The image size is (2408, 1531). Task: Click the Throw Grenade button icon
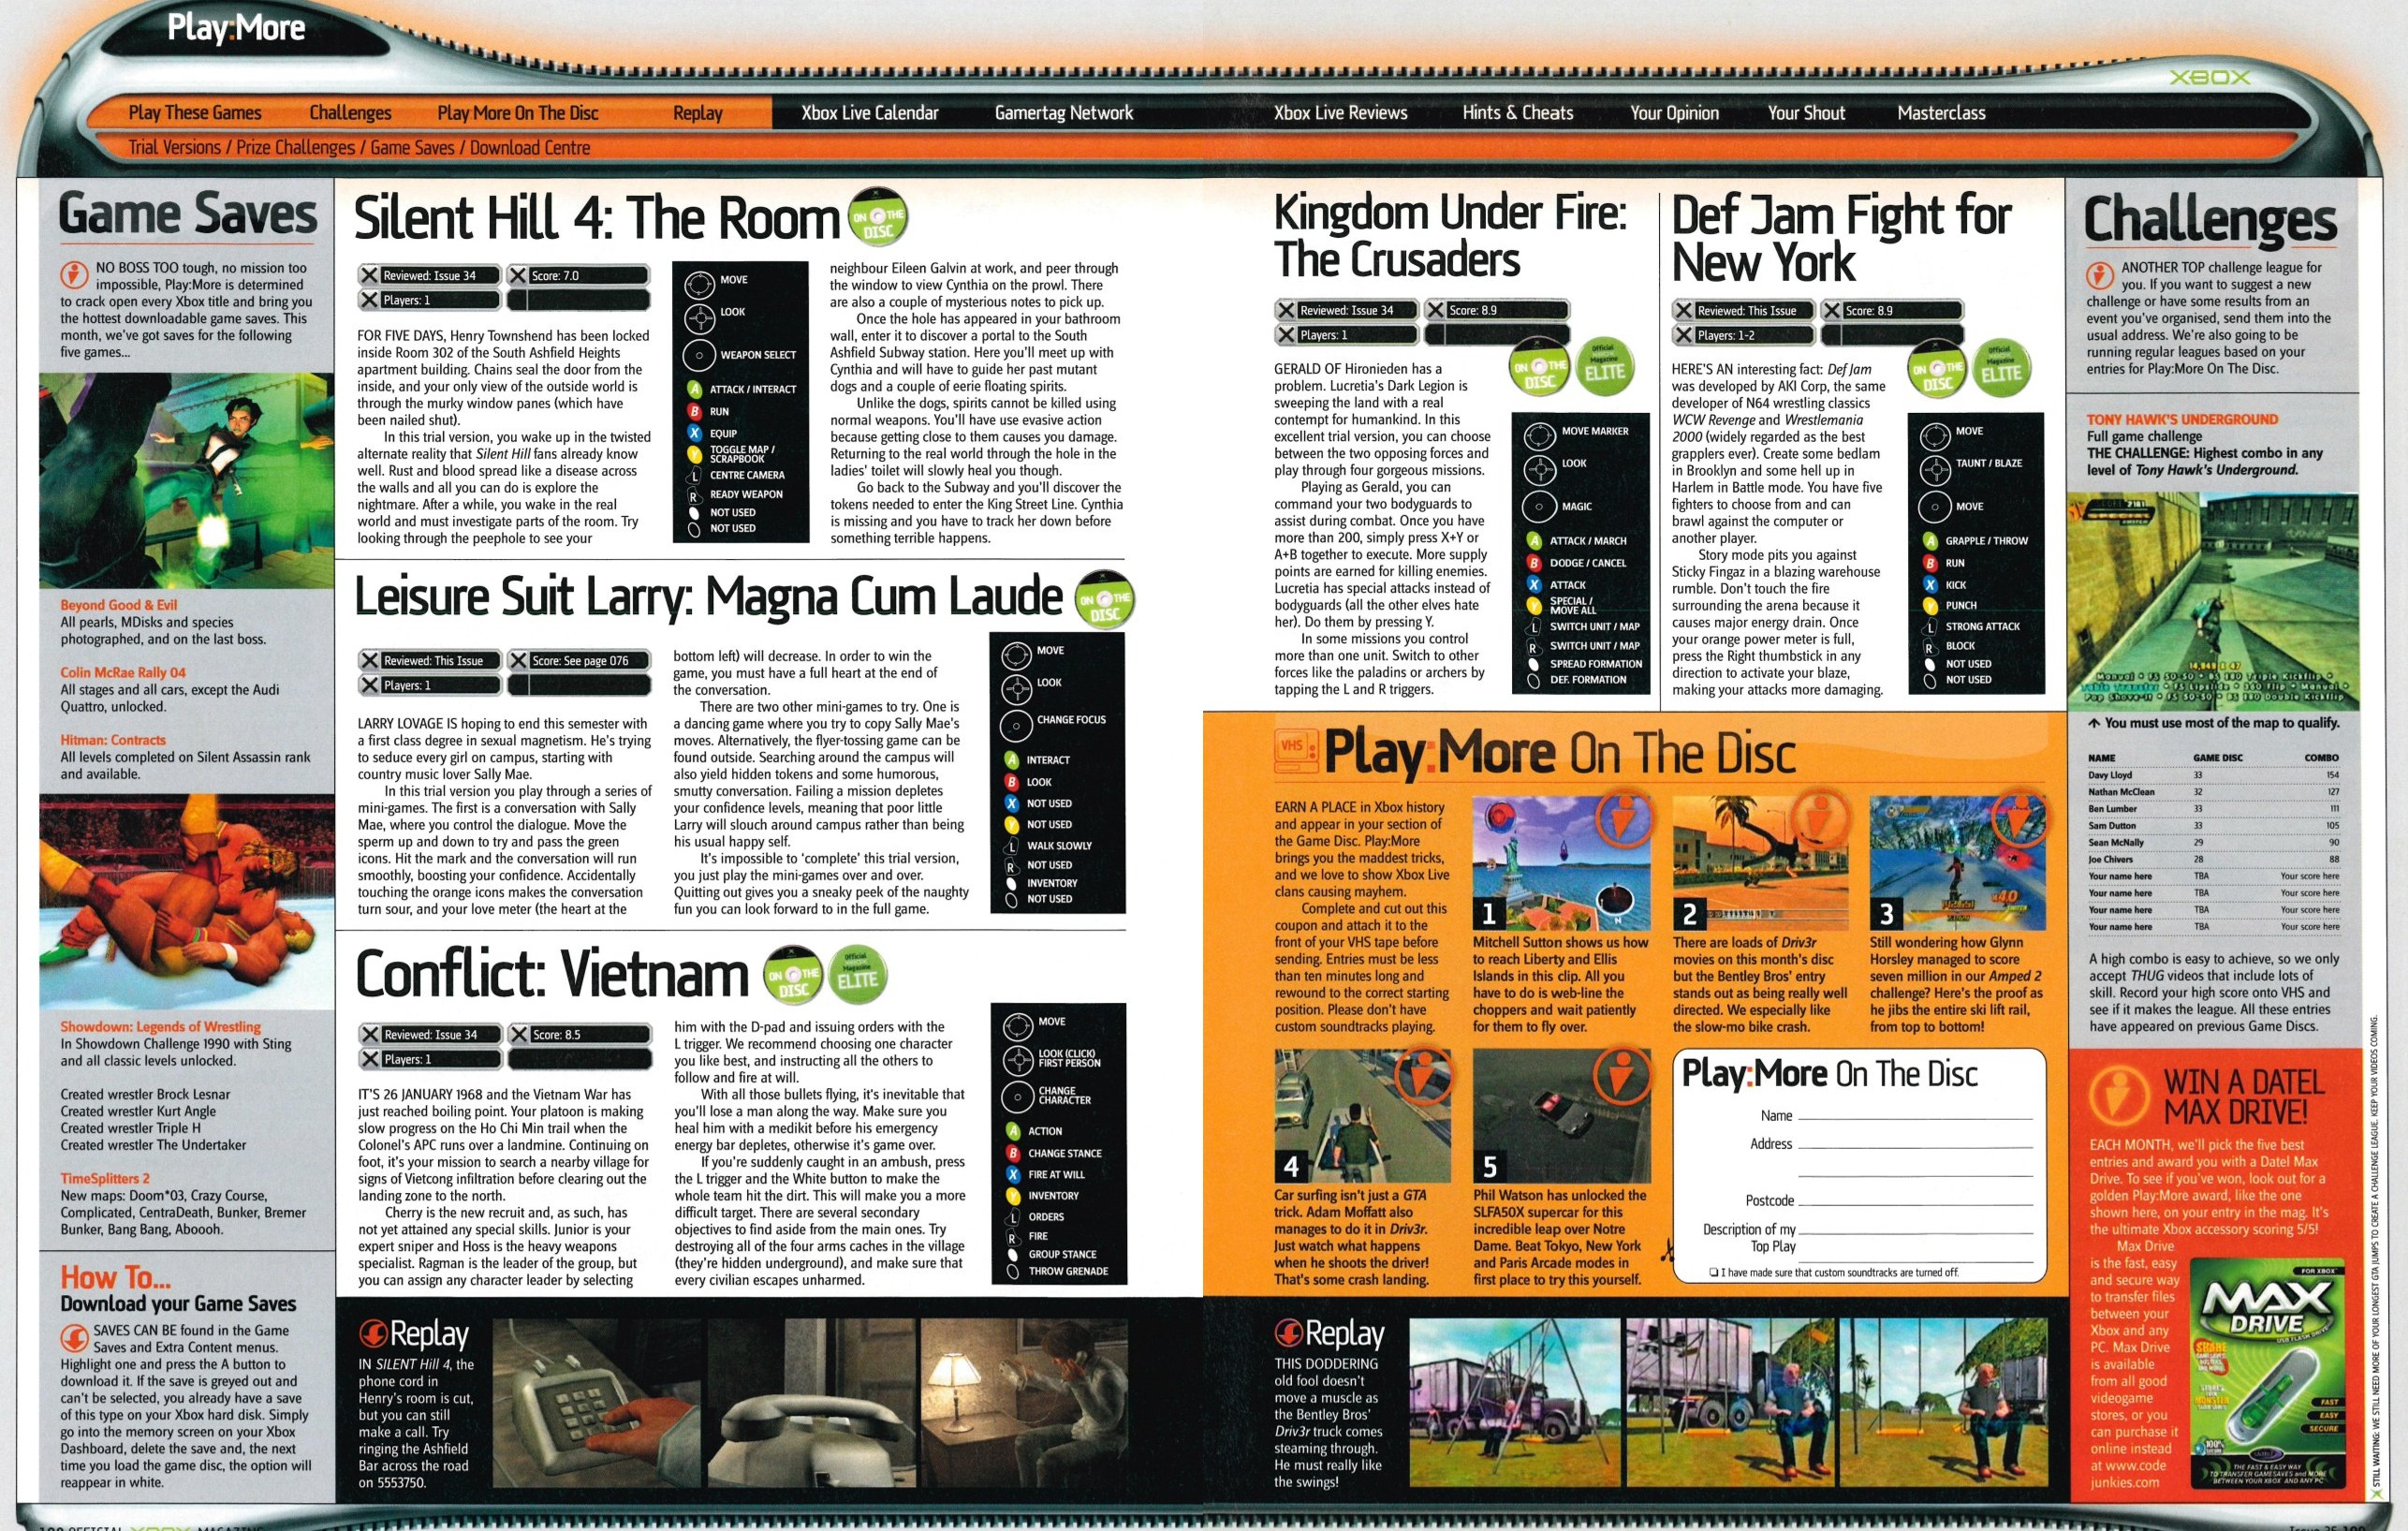pos(1013,1272)
